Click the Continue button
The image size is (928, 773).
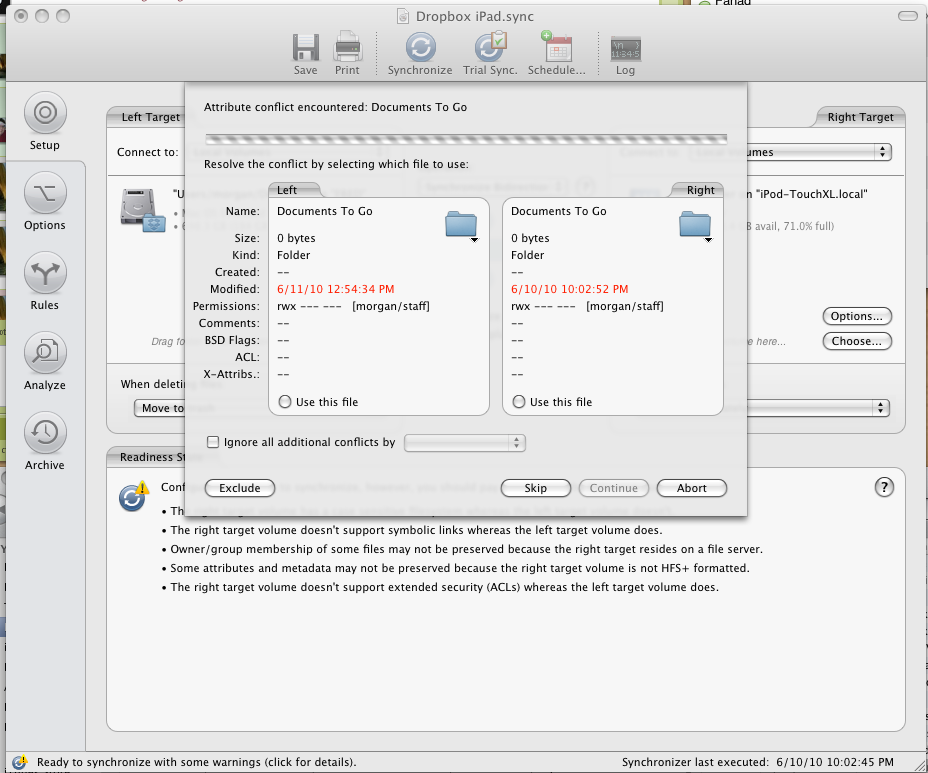tap(614, 488)
